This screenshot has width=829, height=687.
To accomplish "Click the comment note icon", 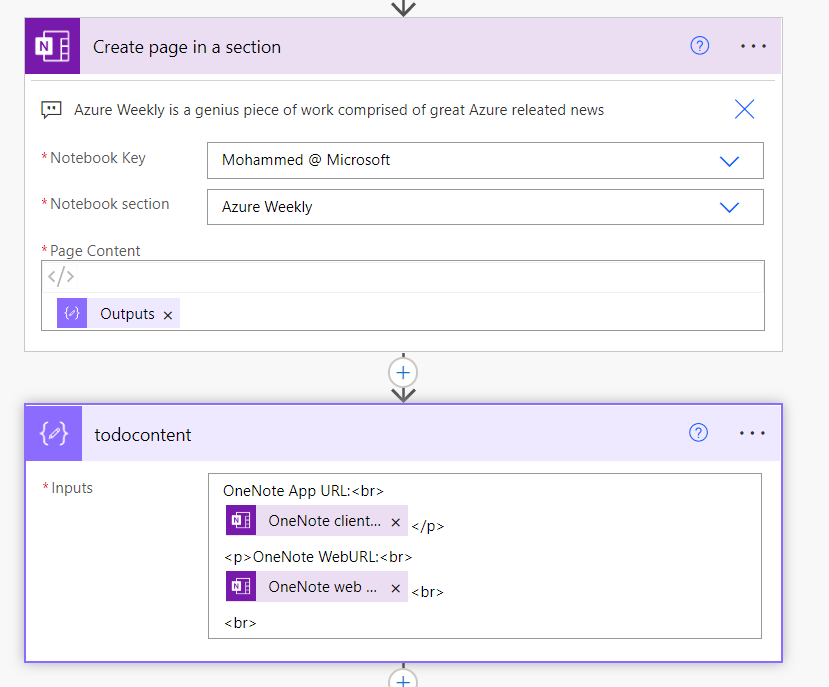I will (51, 110).
